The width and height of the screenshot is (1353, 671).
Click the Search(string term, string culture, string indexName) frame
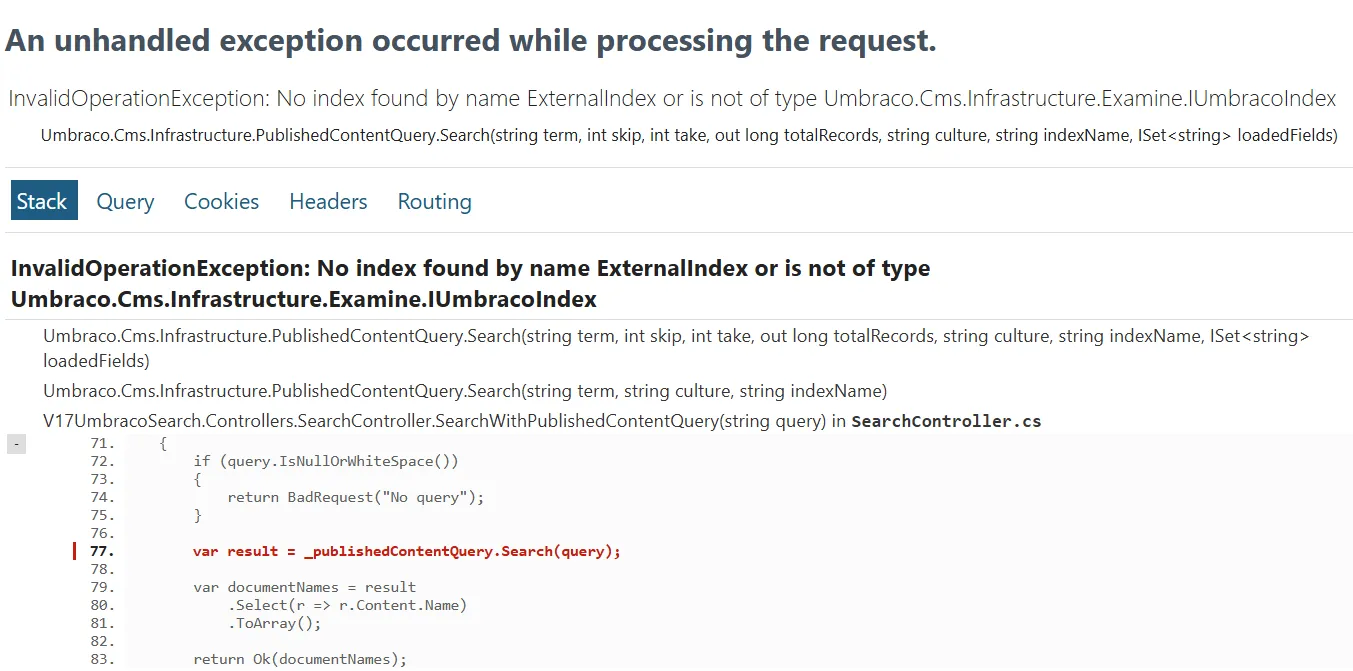coord(465,391)
